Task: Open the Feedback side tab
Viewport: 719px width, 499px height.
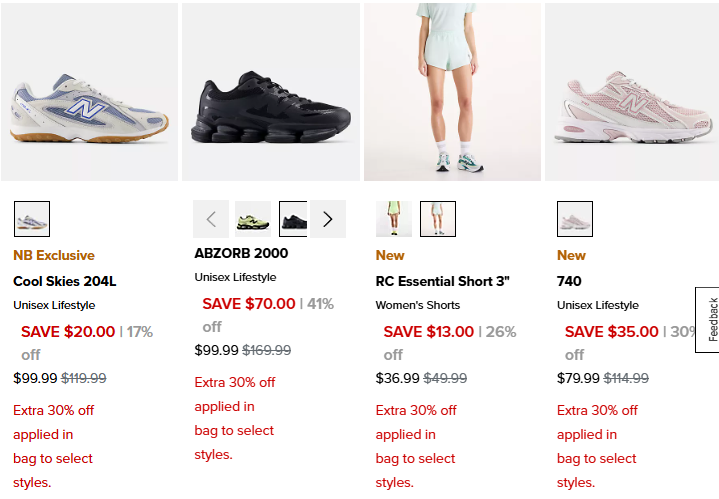Action: [709, 320]
